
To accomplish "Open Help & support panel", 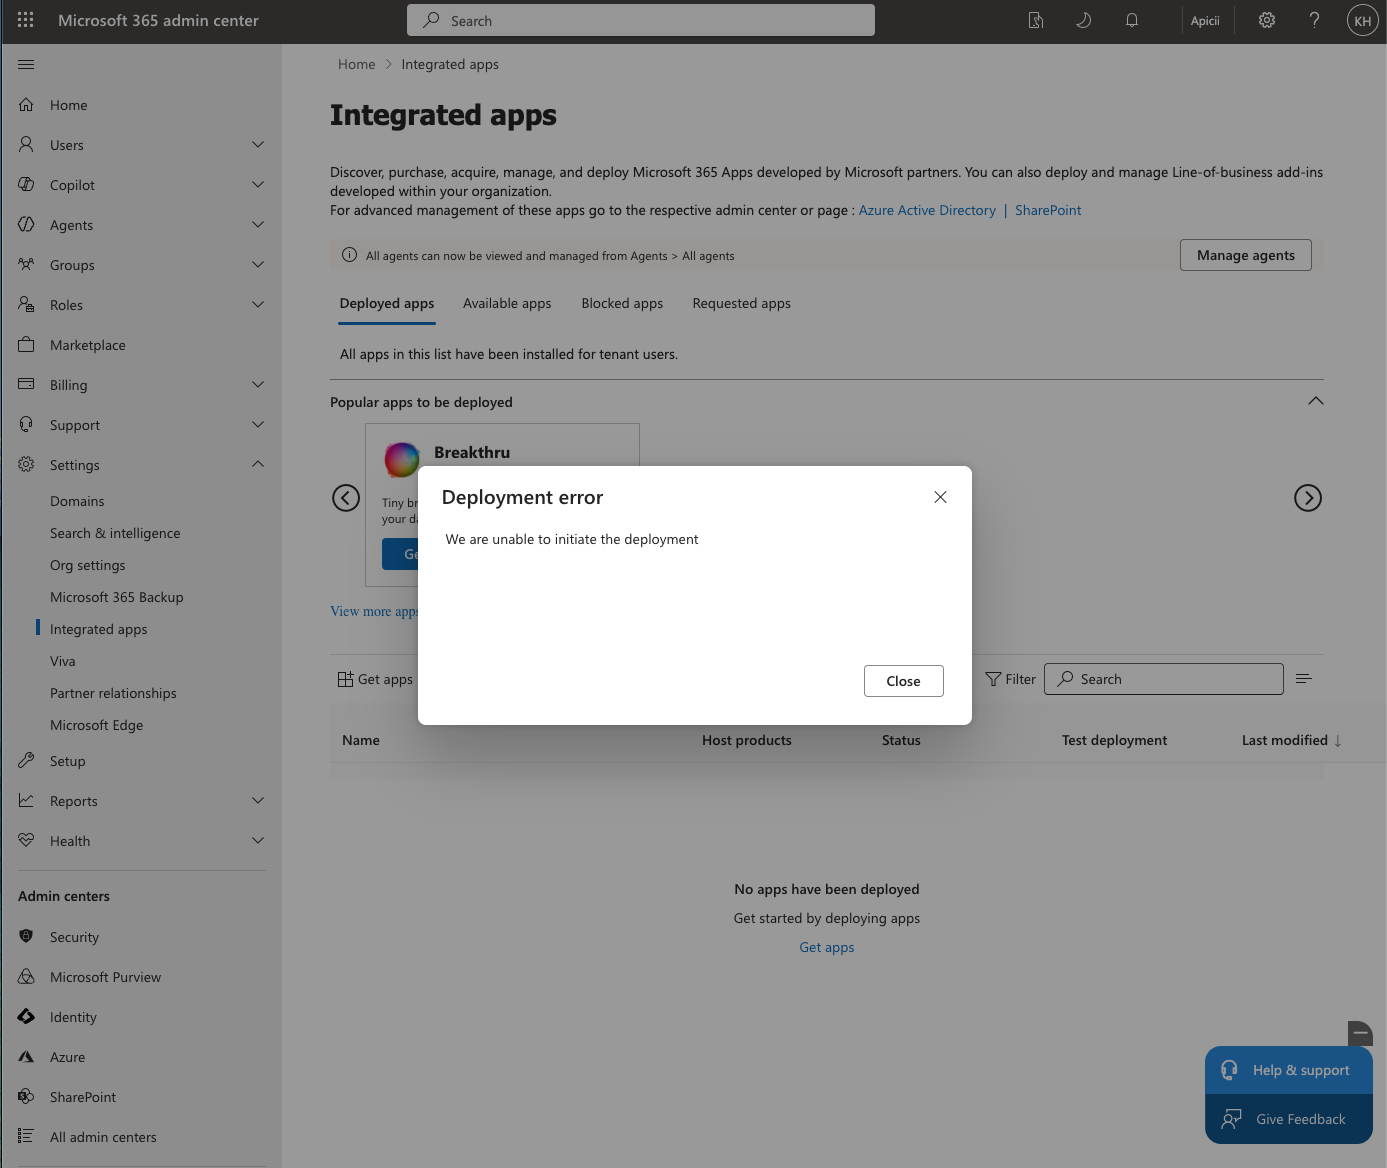I will click(x=1289, y=1070).
